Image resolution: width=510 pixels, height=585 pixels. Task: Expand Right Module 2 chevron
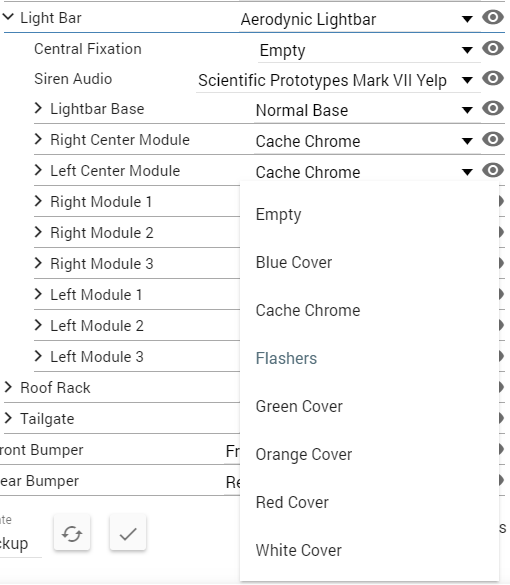(38, 232)
